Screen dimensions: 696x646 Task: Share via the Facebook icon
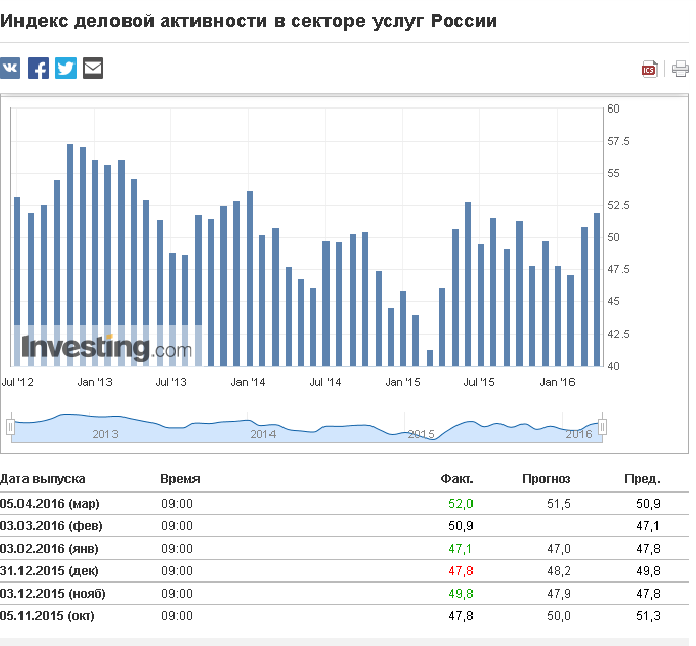tap(38, 68)
